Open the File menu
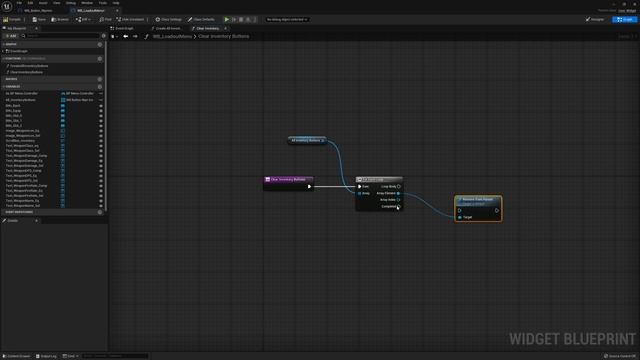The width and height of the screenshot is (640, 360). tap(19, 3)
